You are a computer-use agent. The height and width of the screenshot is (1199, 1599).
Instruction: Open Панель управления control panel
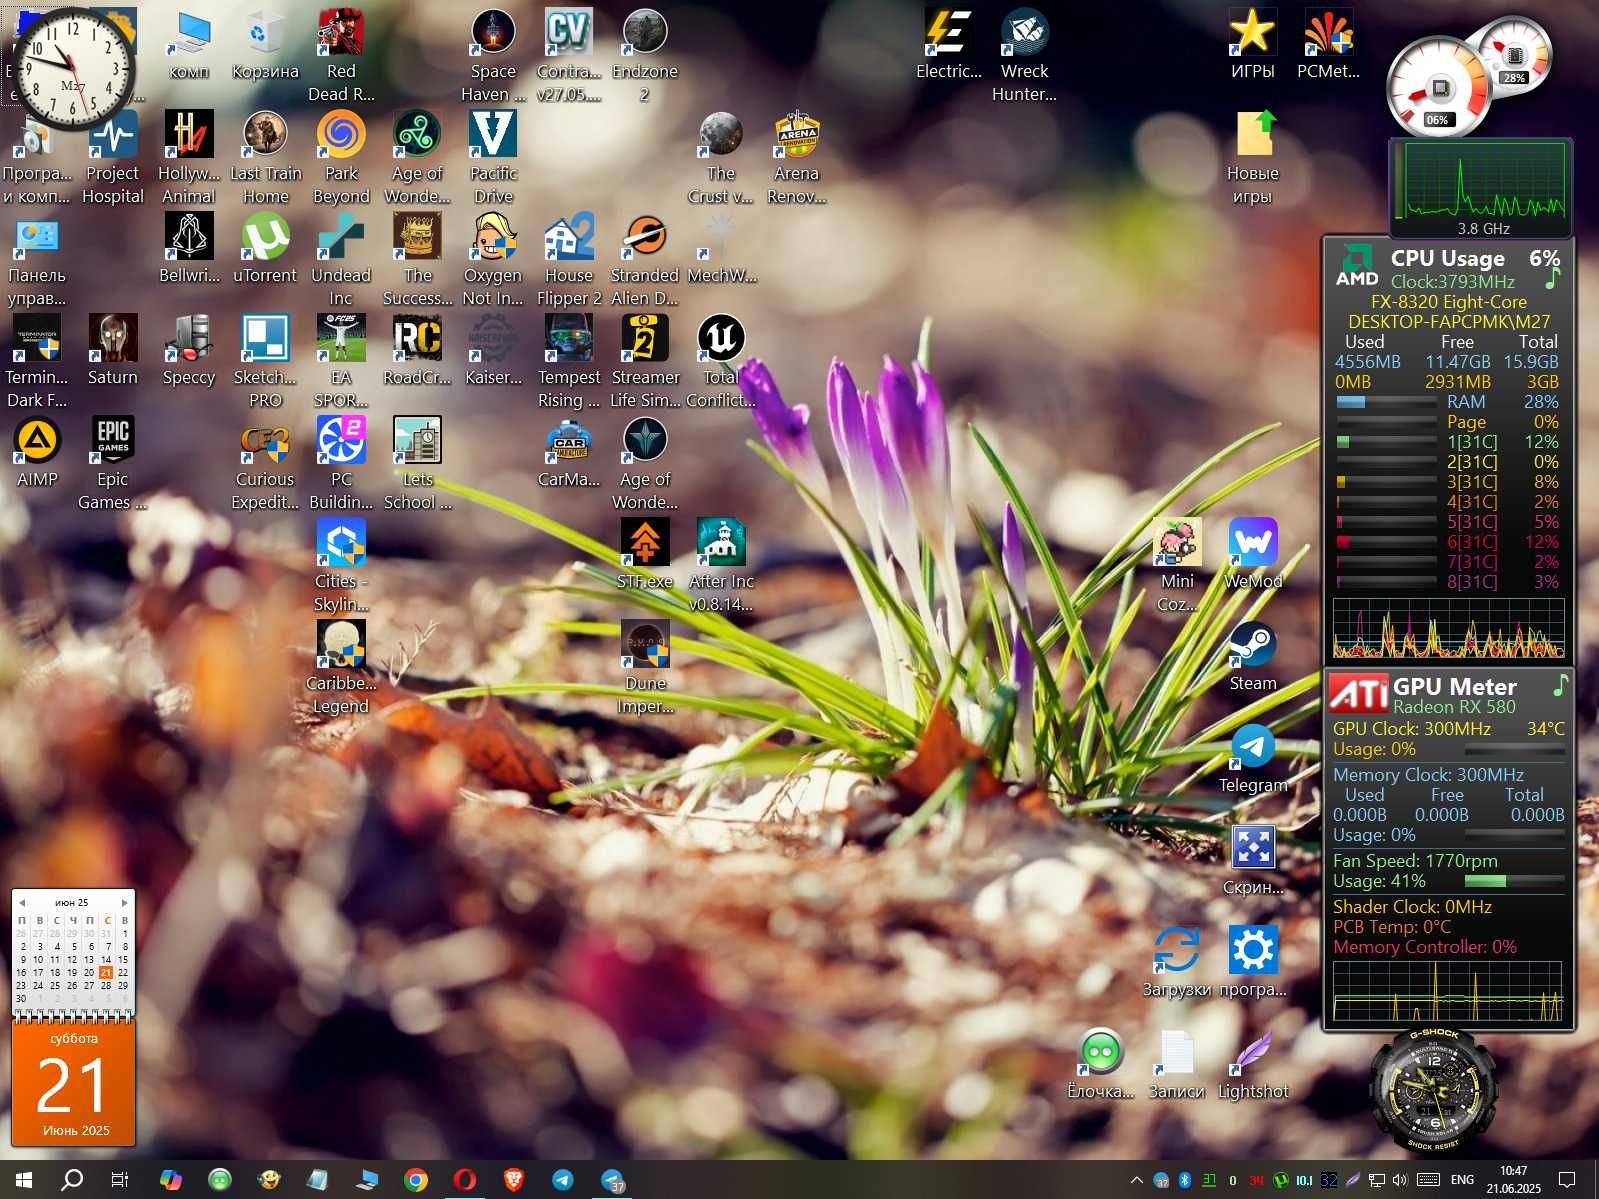[37, 260]
